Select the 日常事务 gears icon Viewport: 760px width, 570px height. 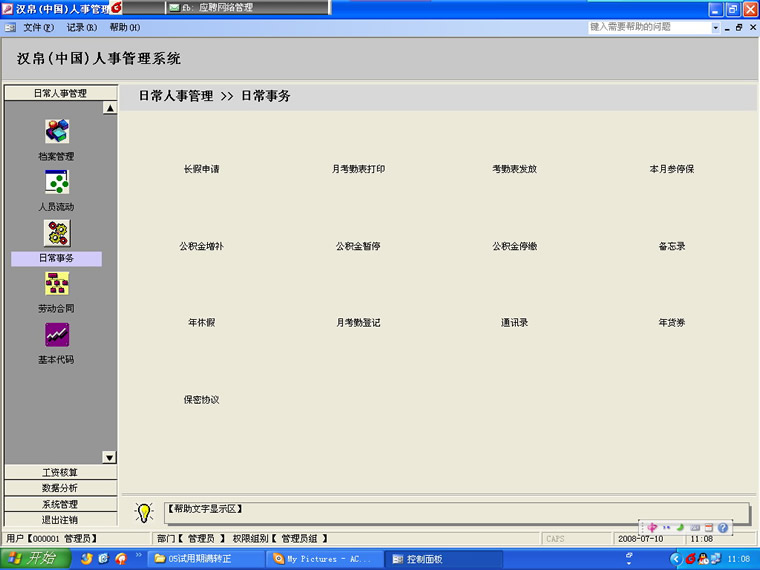(x=57, y=233)
